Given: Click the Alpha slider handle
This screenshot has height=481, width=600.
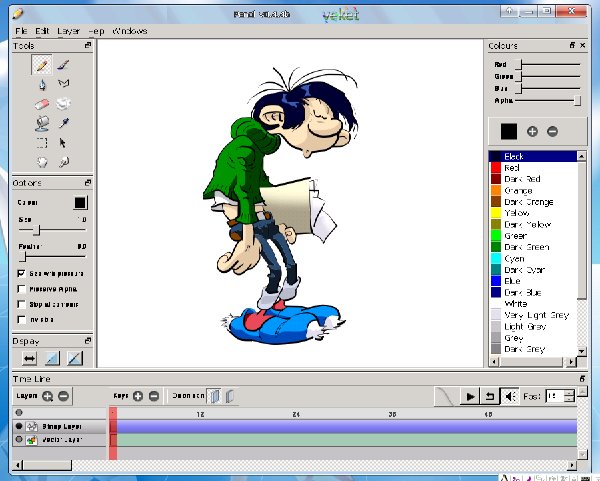Looking at the screenshot, I should point(577,101).
